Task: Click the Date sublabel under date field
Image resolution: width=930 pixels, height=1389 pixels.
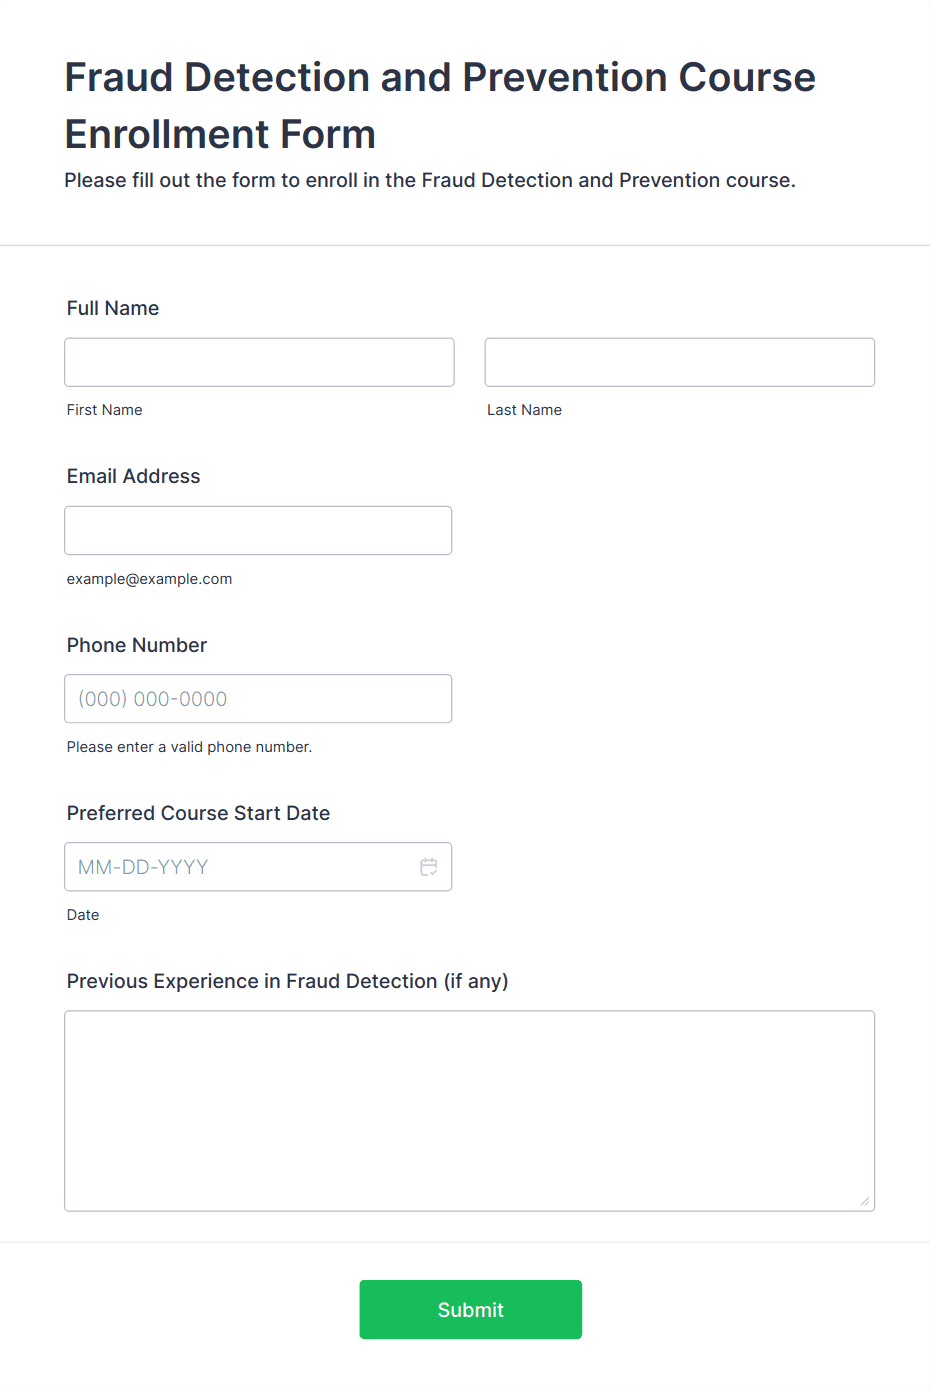Action: coord(83,915)
